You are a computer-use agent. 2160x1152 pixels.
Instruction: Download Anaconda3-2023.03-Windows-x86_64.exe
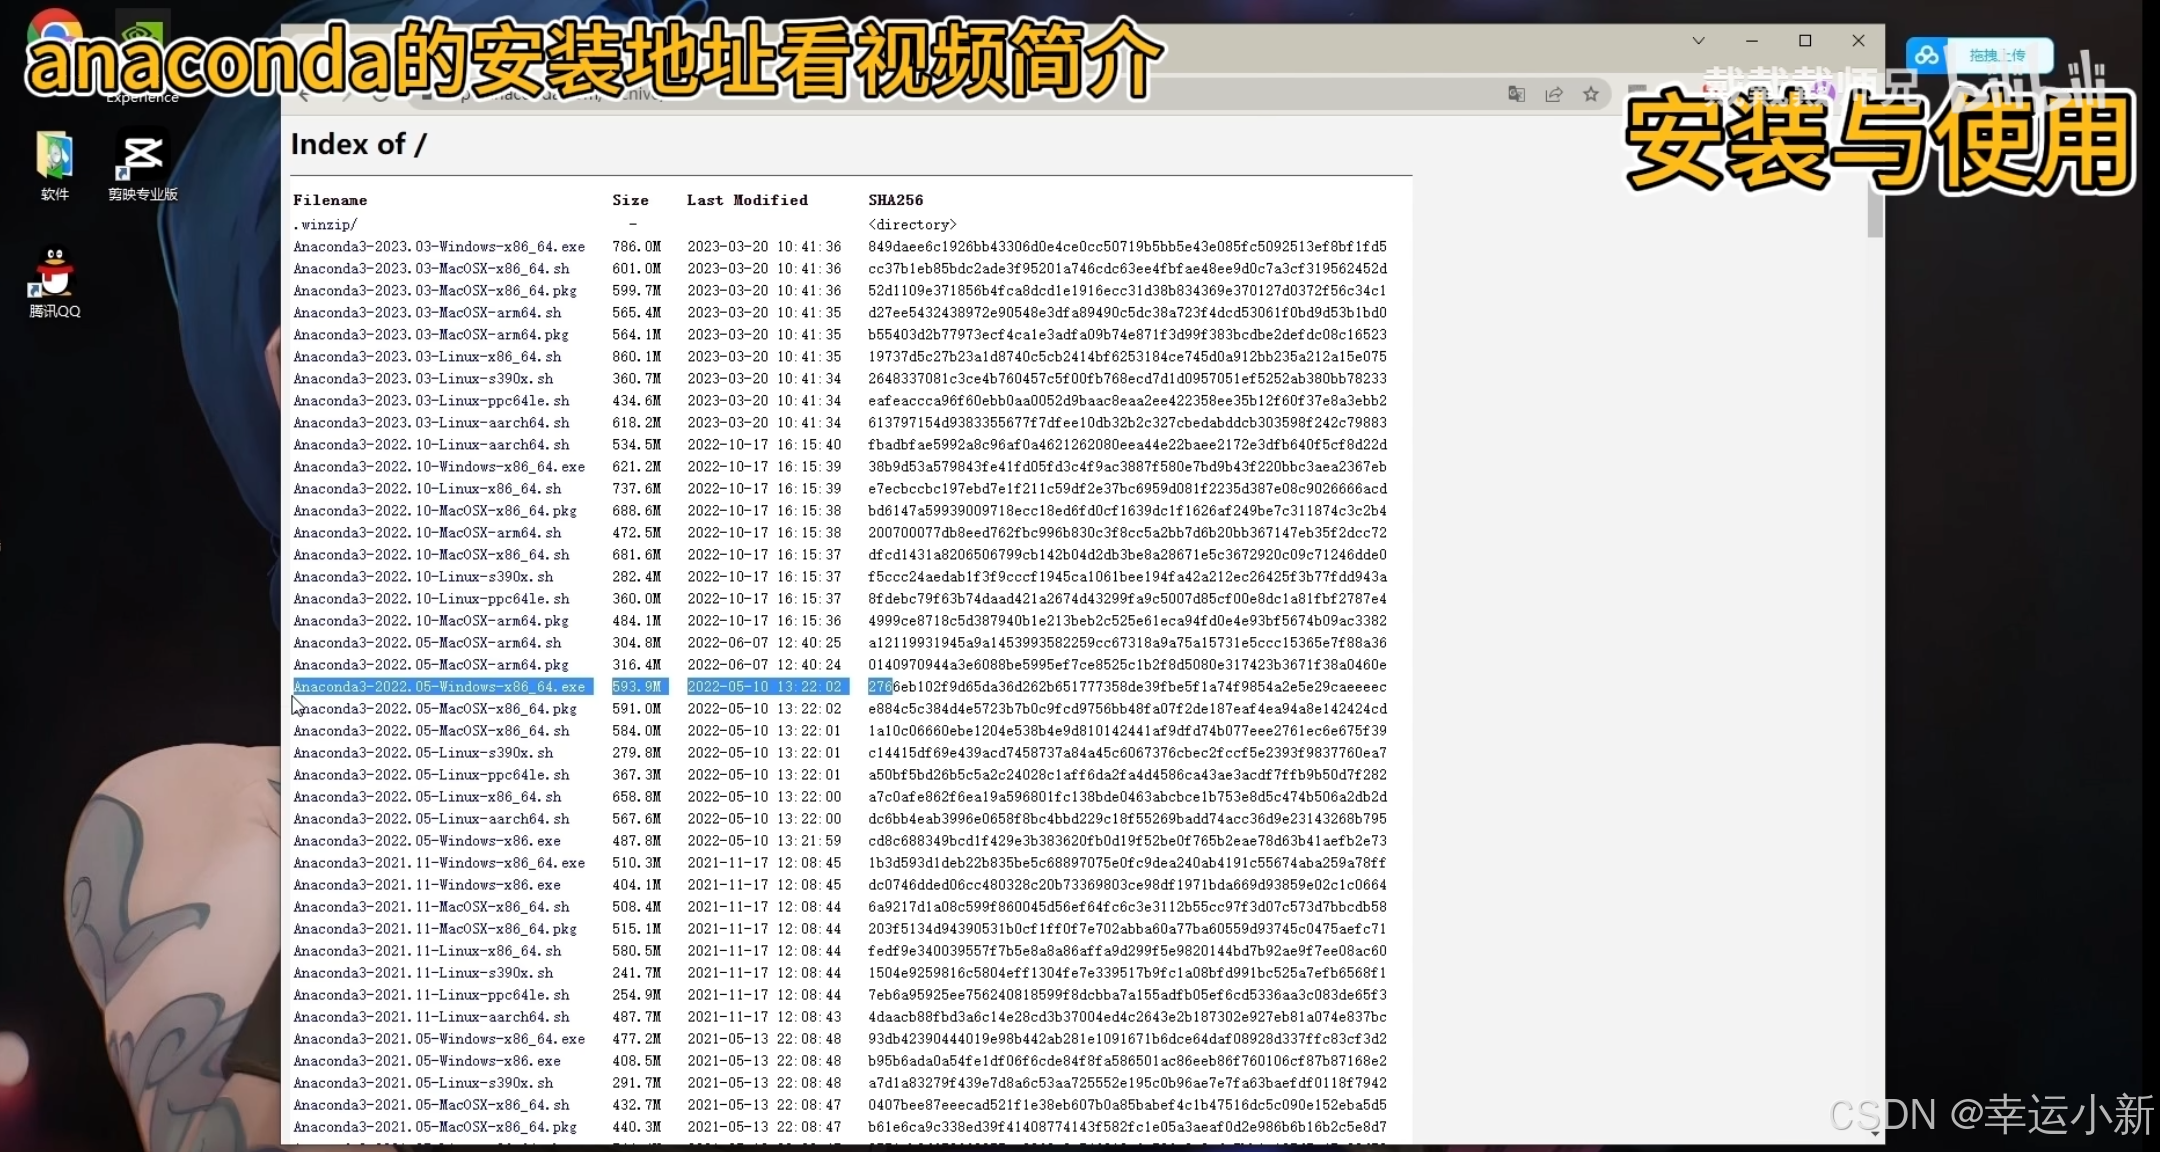coord(439,247)
